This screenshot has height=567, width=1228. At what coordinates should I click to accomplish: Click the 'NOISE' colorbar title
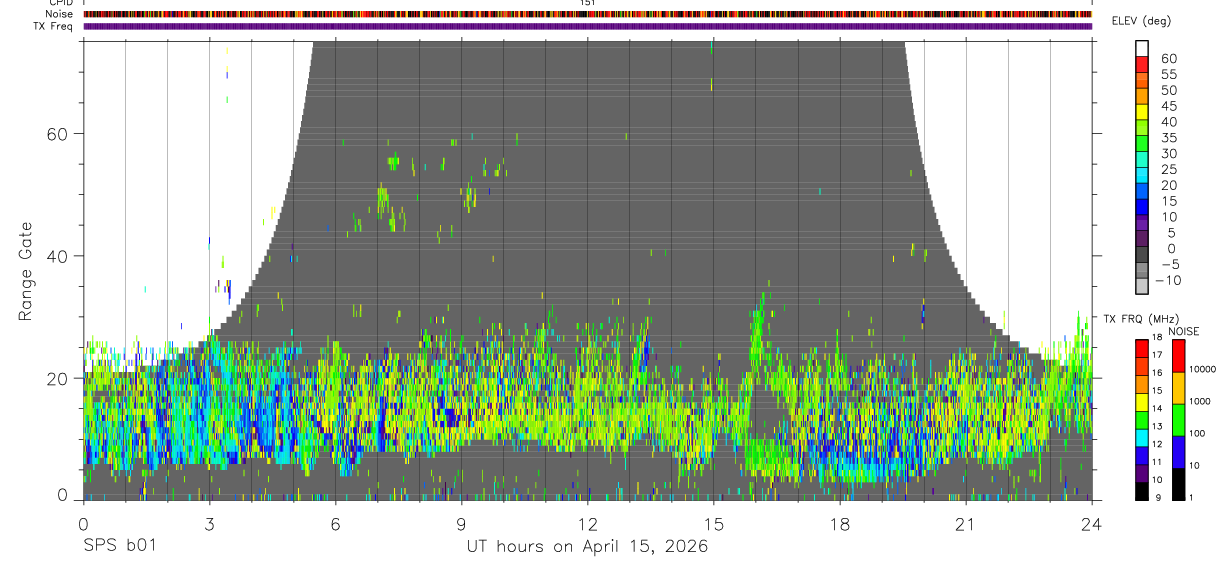pyautogui.click(x=1183, y=331)
